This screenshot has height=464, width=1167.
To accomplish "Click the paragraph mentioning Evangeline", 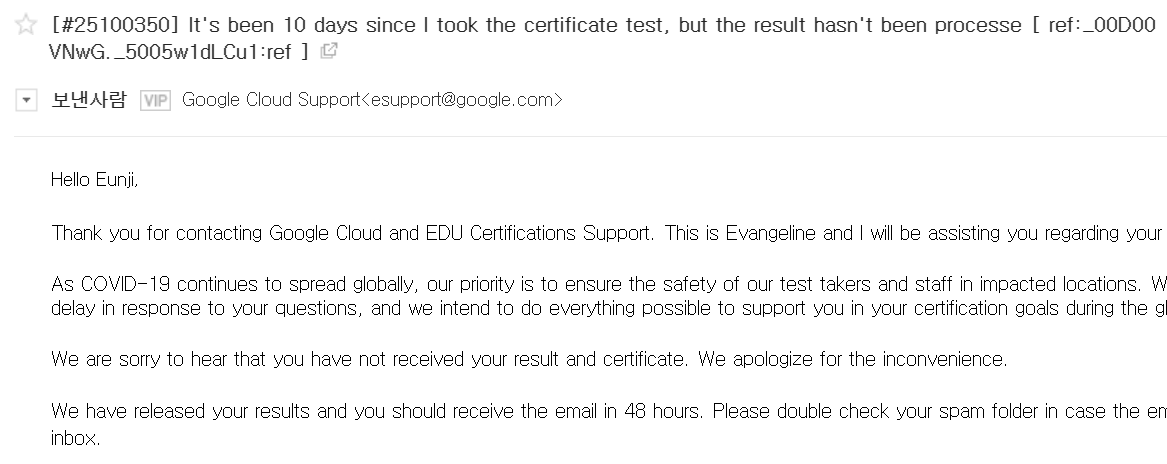I will (600, 233).
